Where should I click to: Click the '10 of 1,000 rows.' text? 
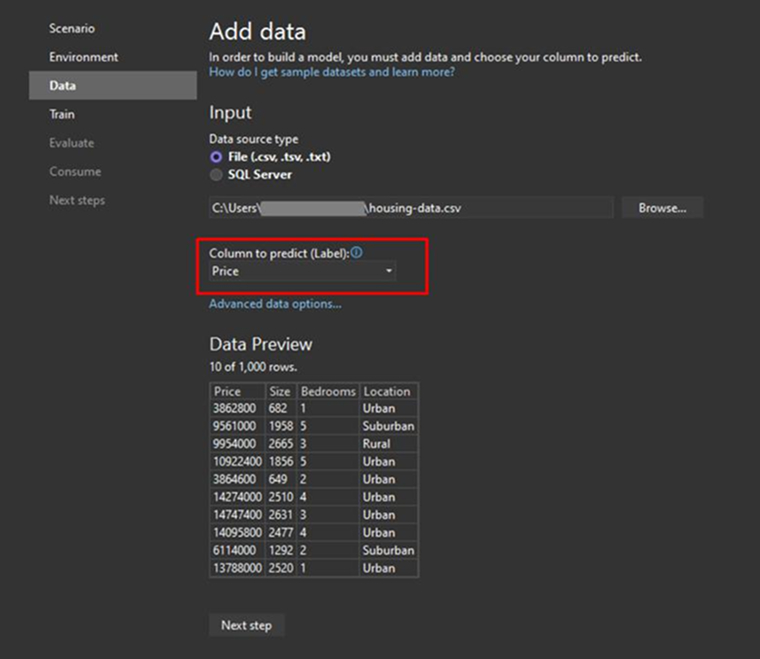coord(253,367)
